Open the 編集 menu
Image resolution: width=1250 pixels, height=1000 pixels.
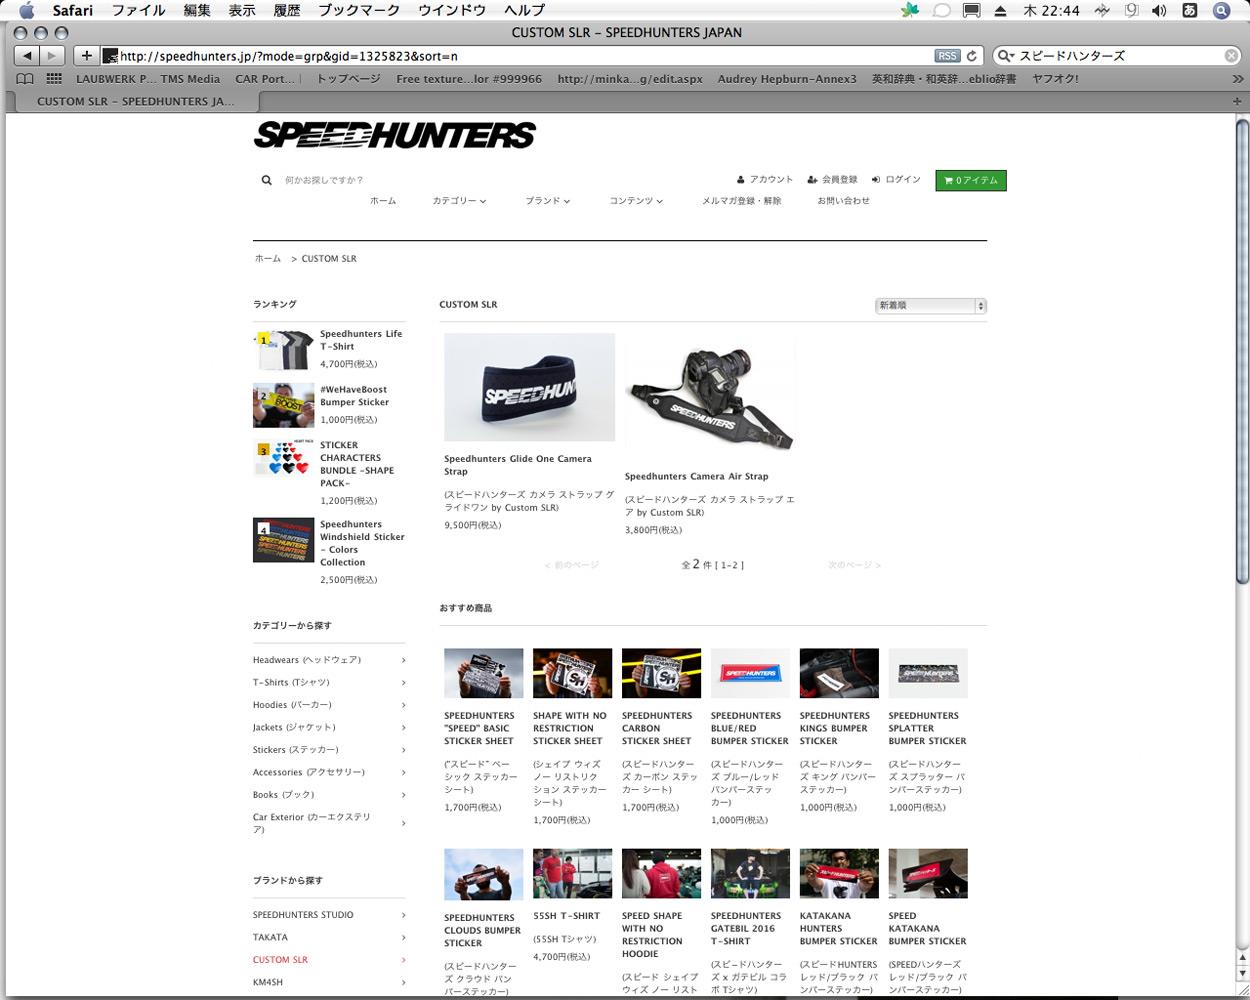[x=197, y=10]
